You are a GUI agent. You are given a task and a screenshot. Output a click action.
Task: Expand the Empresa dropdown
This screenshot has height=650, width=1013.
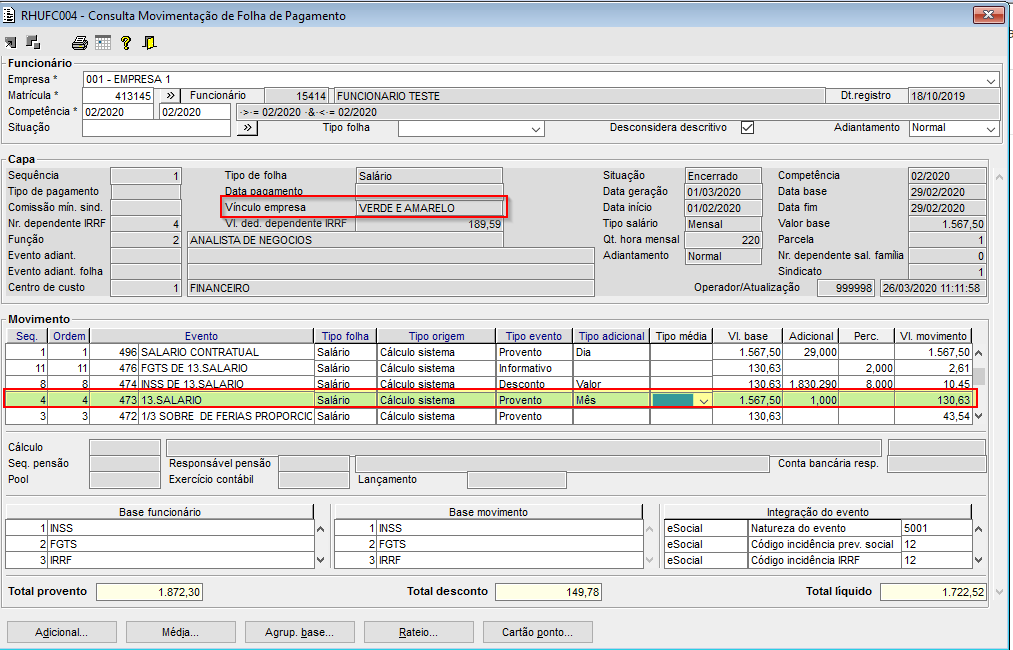pyautogui.click(x=990, y=80)
